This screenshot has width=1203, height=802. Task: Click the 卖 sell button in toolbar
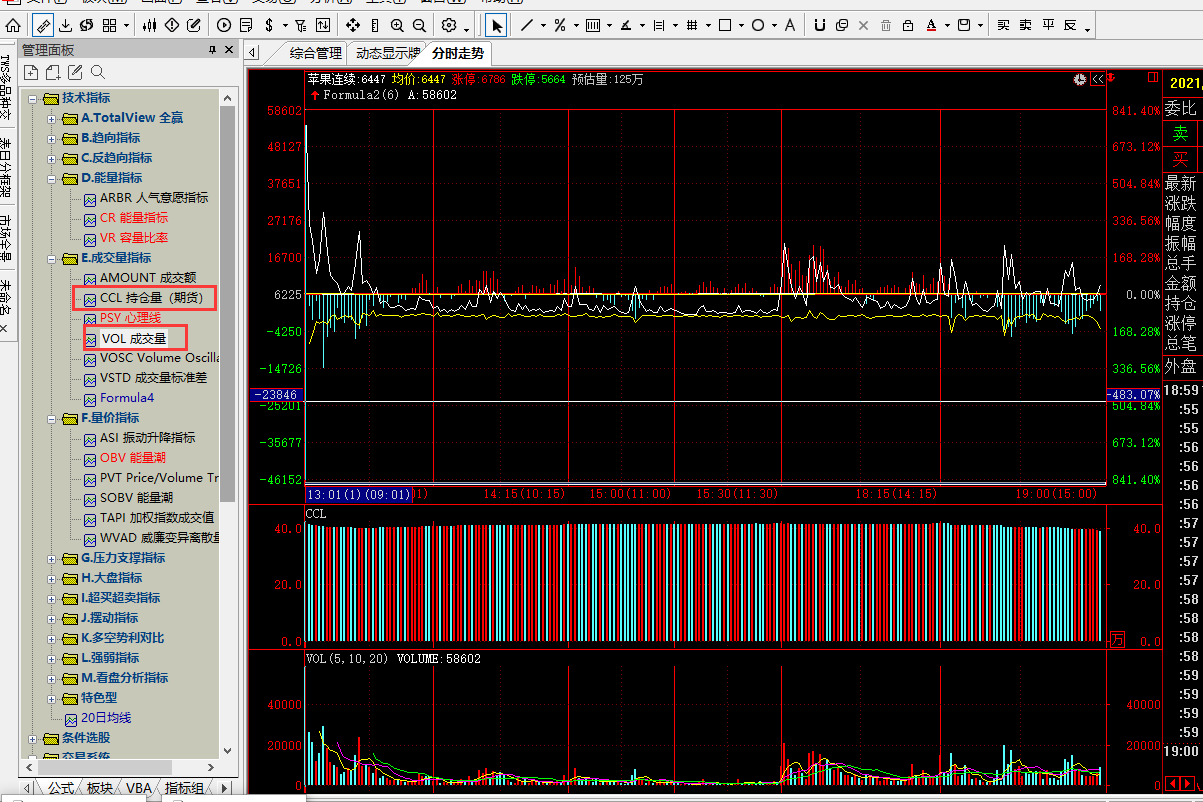coord(1025,25)
